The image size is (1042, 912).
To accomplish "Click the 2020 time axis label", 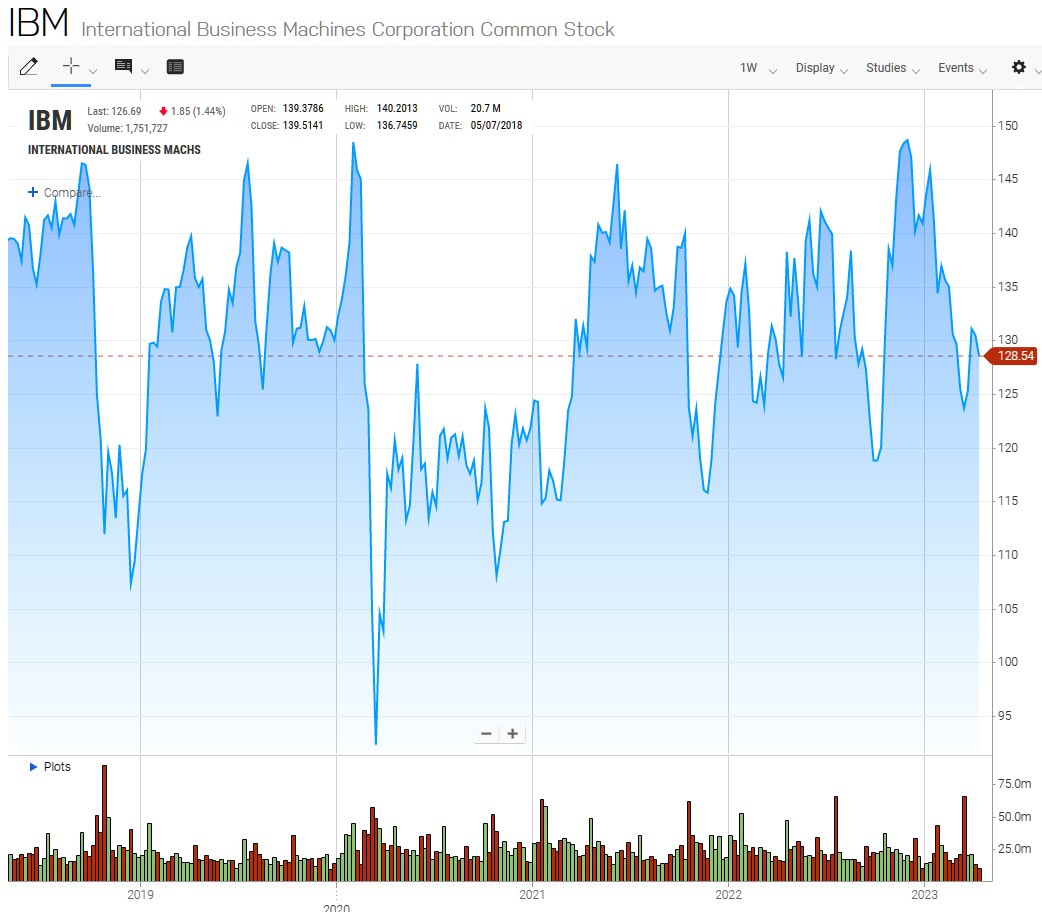I will click(336, 907).
